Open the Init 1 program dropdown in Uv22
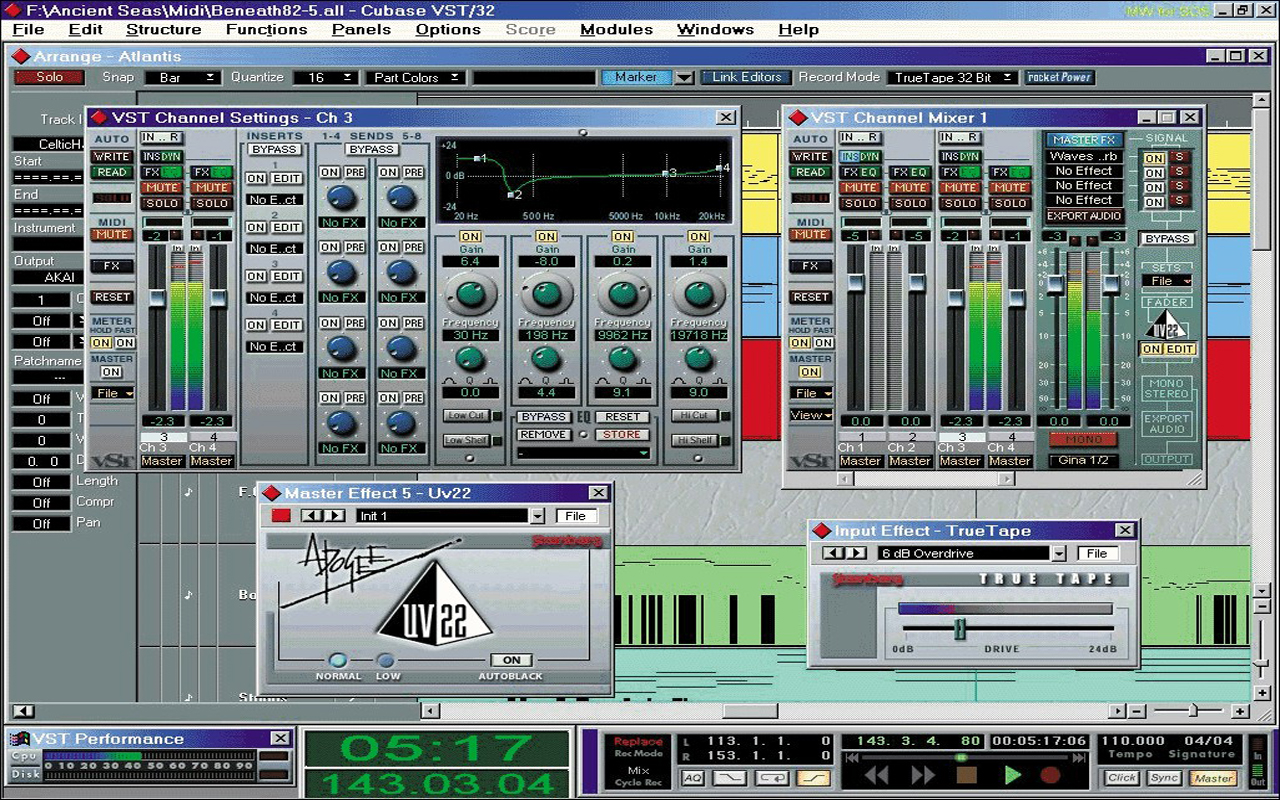 [x=538, y=516]
